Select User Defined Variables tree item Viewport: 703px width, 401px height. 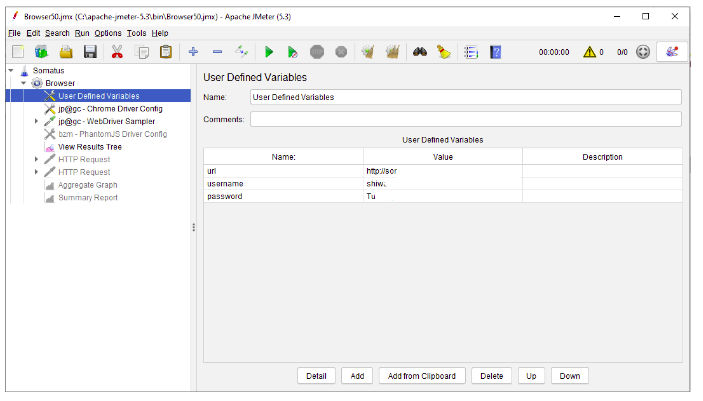pyautogui.click(x=99, y=96)
